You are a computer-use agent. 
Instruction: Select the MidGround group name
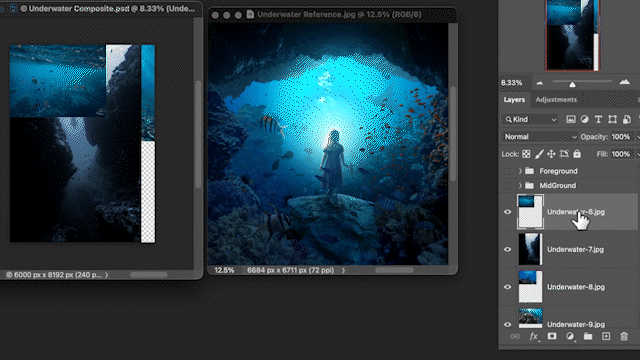558,186
